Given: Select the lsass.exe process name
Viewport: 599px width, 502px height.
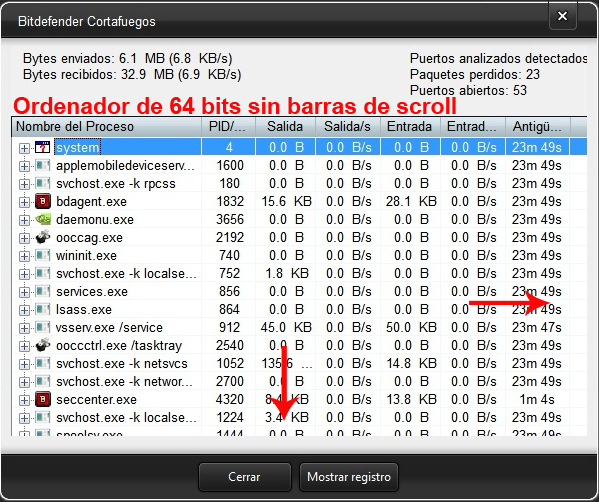Looking at the screenshot, I should [x=84, y=309].
